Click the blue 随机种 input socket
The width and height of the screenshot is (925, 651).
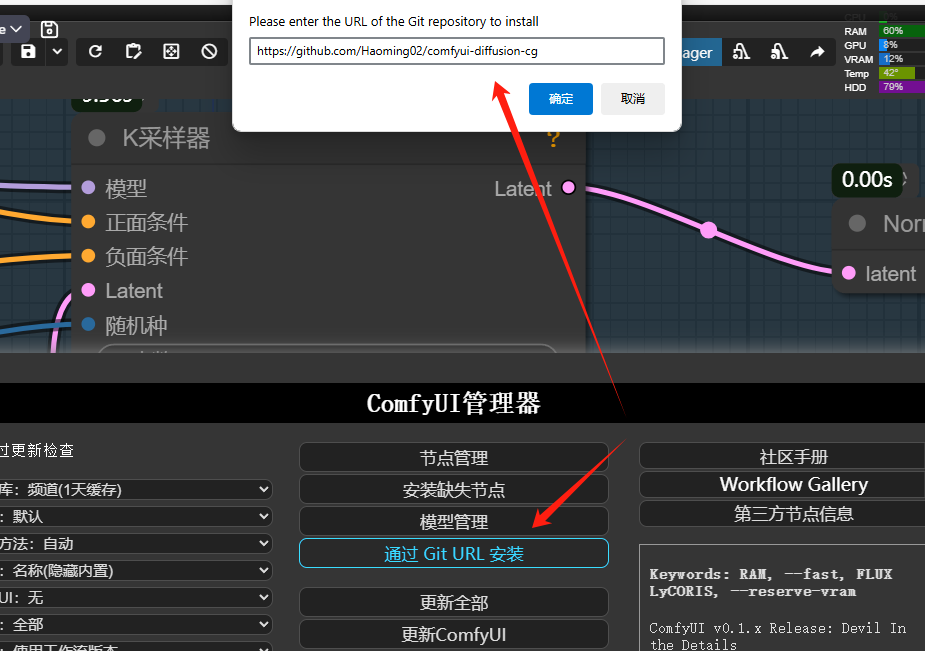pyautogui.click(x=88, y=324)
